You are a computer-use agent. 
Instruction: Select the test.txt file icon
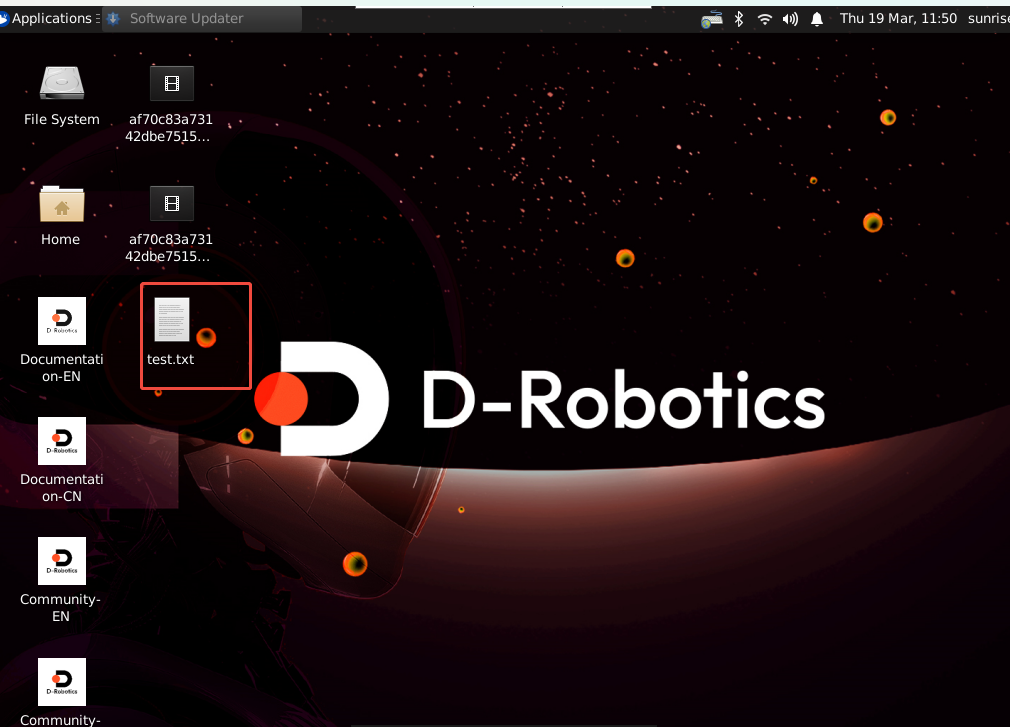172,319
